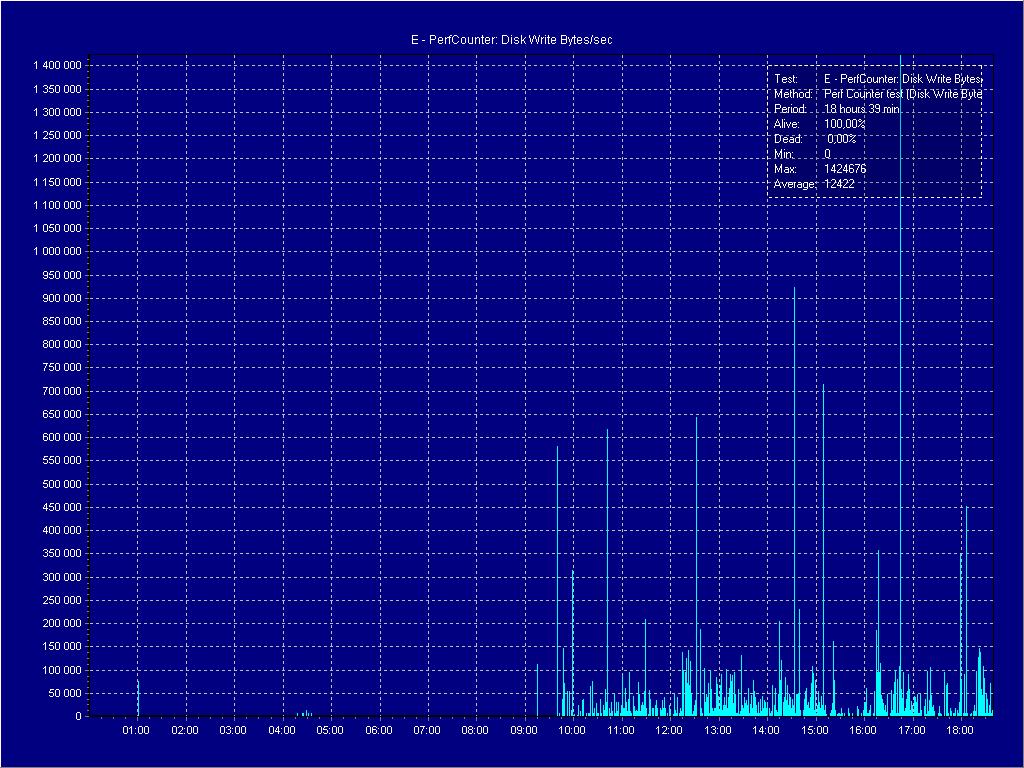
Task: Click the 18:00 time axis label
Action: coord(960,731)
